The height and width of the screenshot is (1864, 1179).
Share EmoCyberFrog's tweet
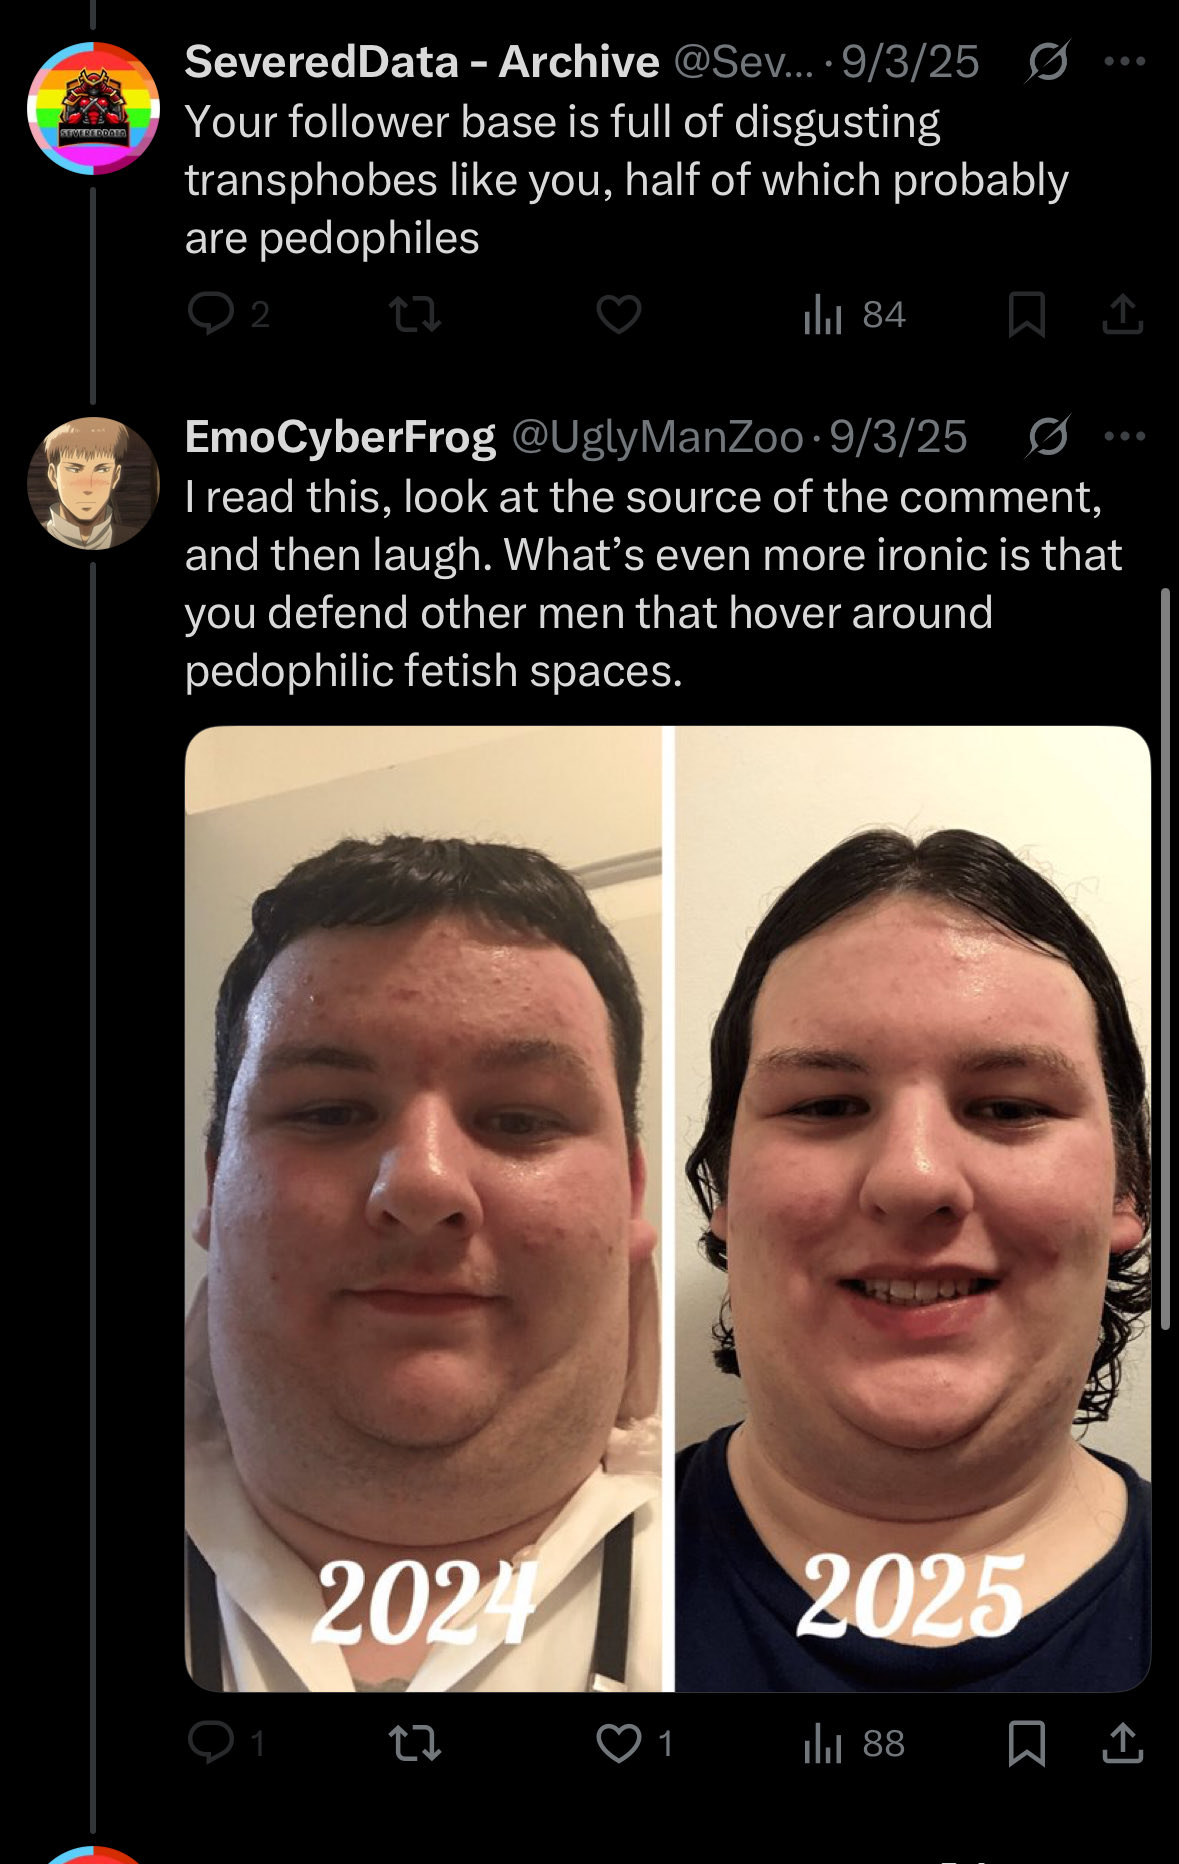[1122, 1743]
